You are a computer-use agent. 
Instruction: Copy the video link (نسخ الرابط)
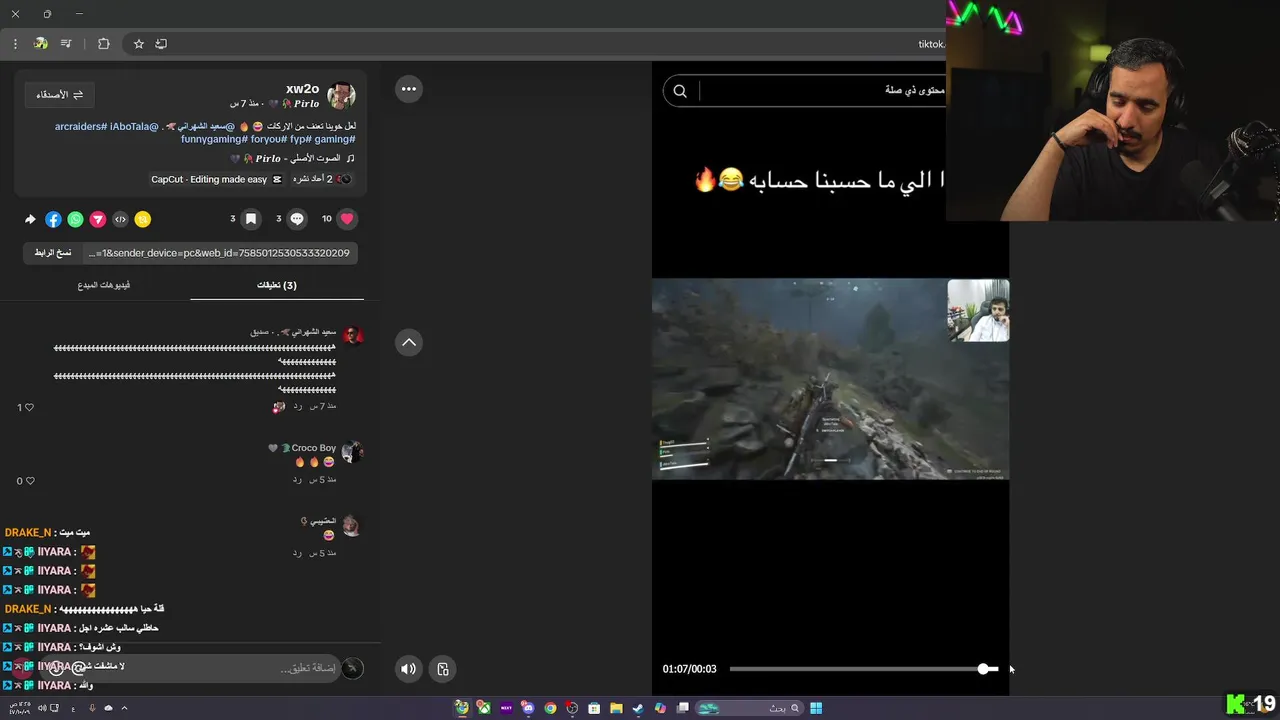53,253
